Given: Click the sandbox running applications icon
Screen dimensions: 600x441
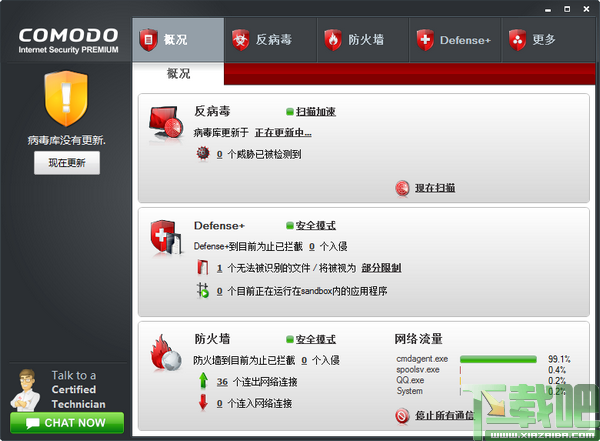Looking at the screenshot, I should [202, 291].
